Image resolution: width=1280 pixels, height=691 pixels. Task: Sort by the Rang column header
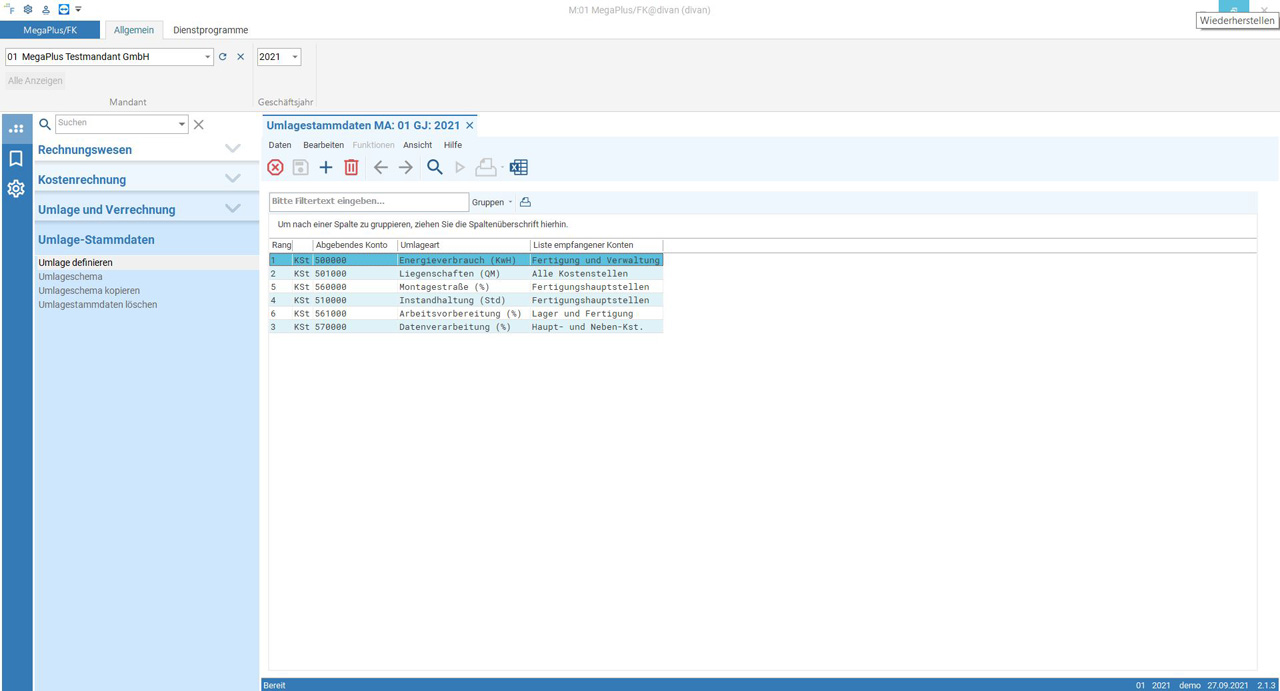tap(281, 245)
